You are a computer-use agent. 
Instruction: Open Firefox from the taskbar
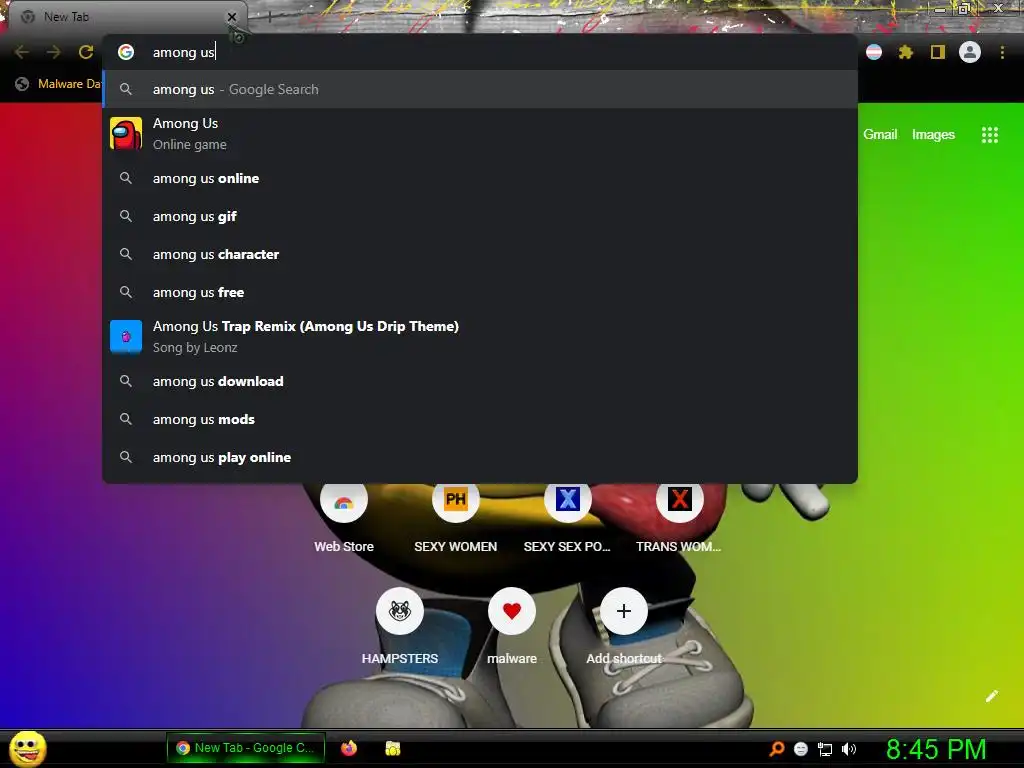[349, 748]
